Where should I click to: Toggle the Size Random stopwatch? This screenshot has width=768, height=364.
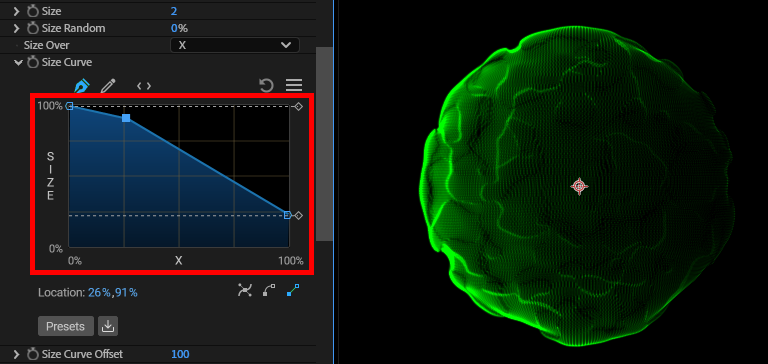(x=33, y=28)
